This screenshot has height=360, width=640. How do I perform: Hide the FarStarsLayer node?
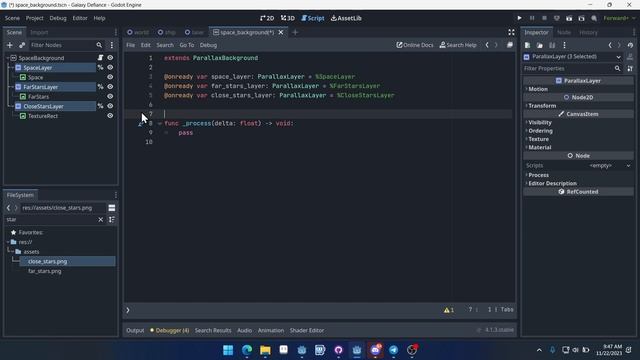click(110, 87)
